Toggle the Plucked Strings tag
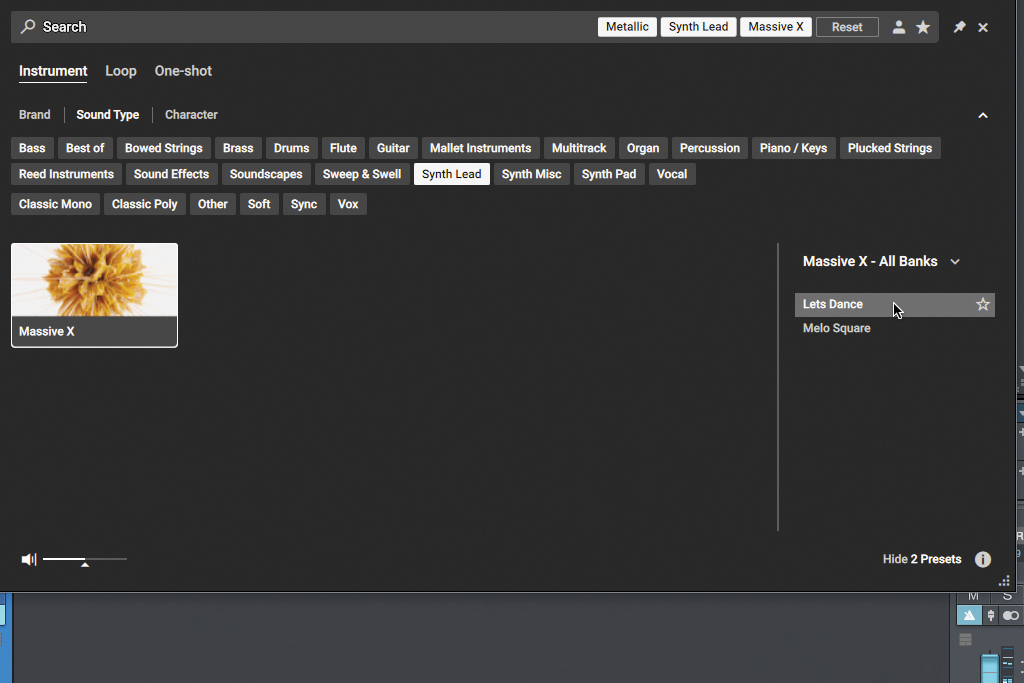 coord(889,148)
